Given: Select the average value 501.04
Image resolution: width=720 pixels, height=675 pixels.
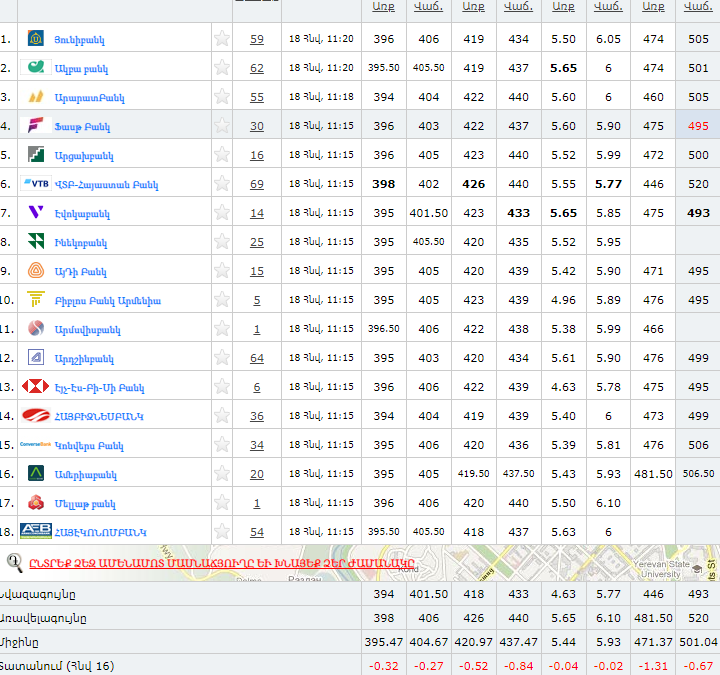Looking at the screenshot, I should [x=698, y=642].
